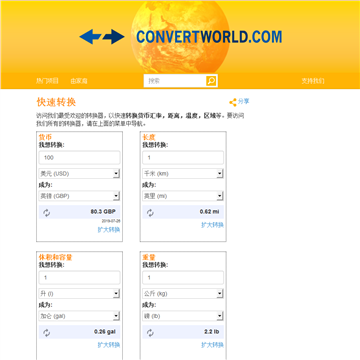Screen dimensions: 360x360
Task: Click the 2019-07-26 rate date text
Action: (x=111, y=221)
